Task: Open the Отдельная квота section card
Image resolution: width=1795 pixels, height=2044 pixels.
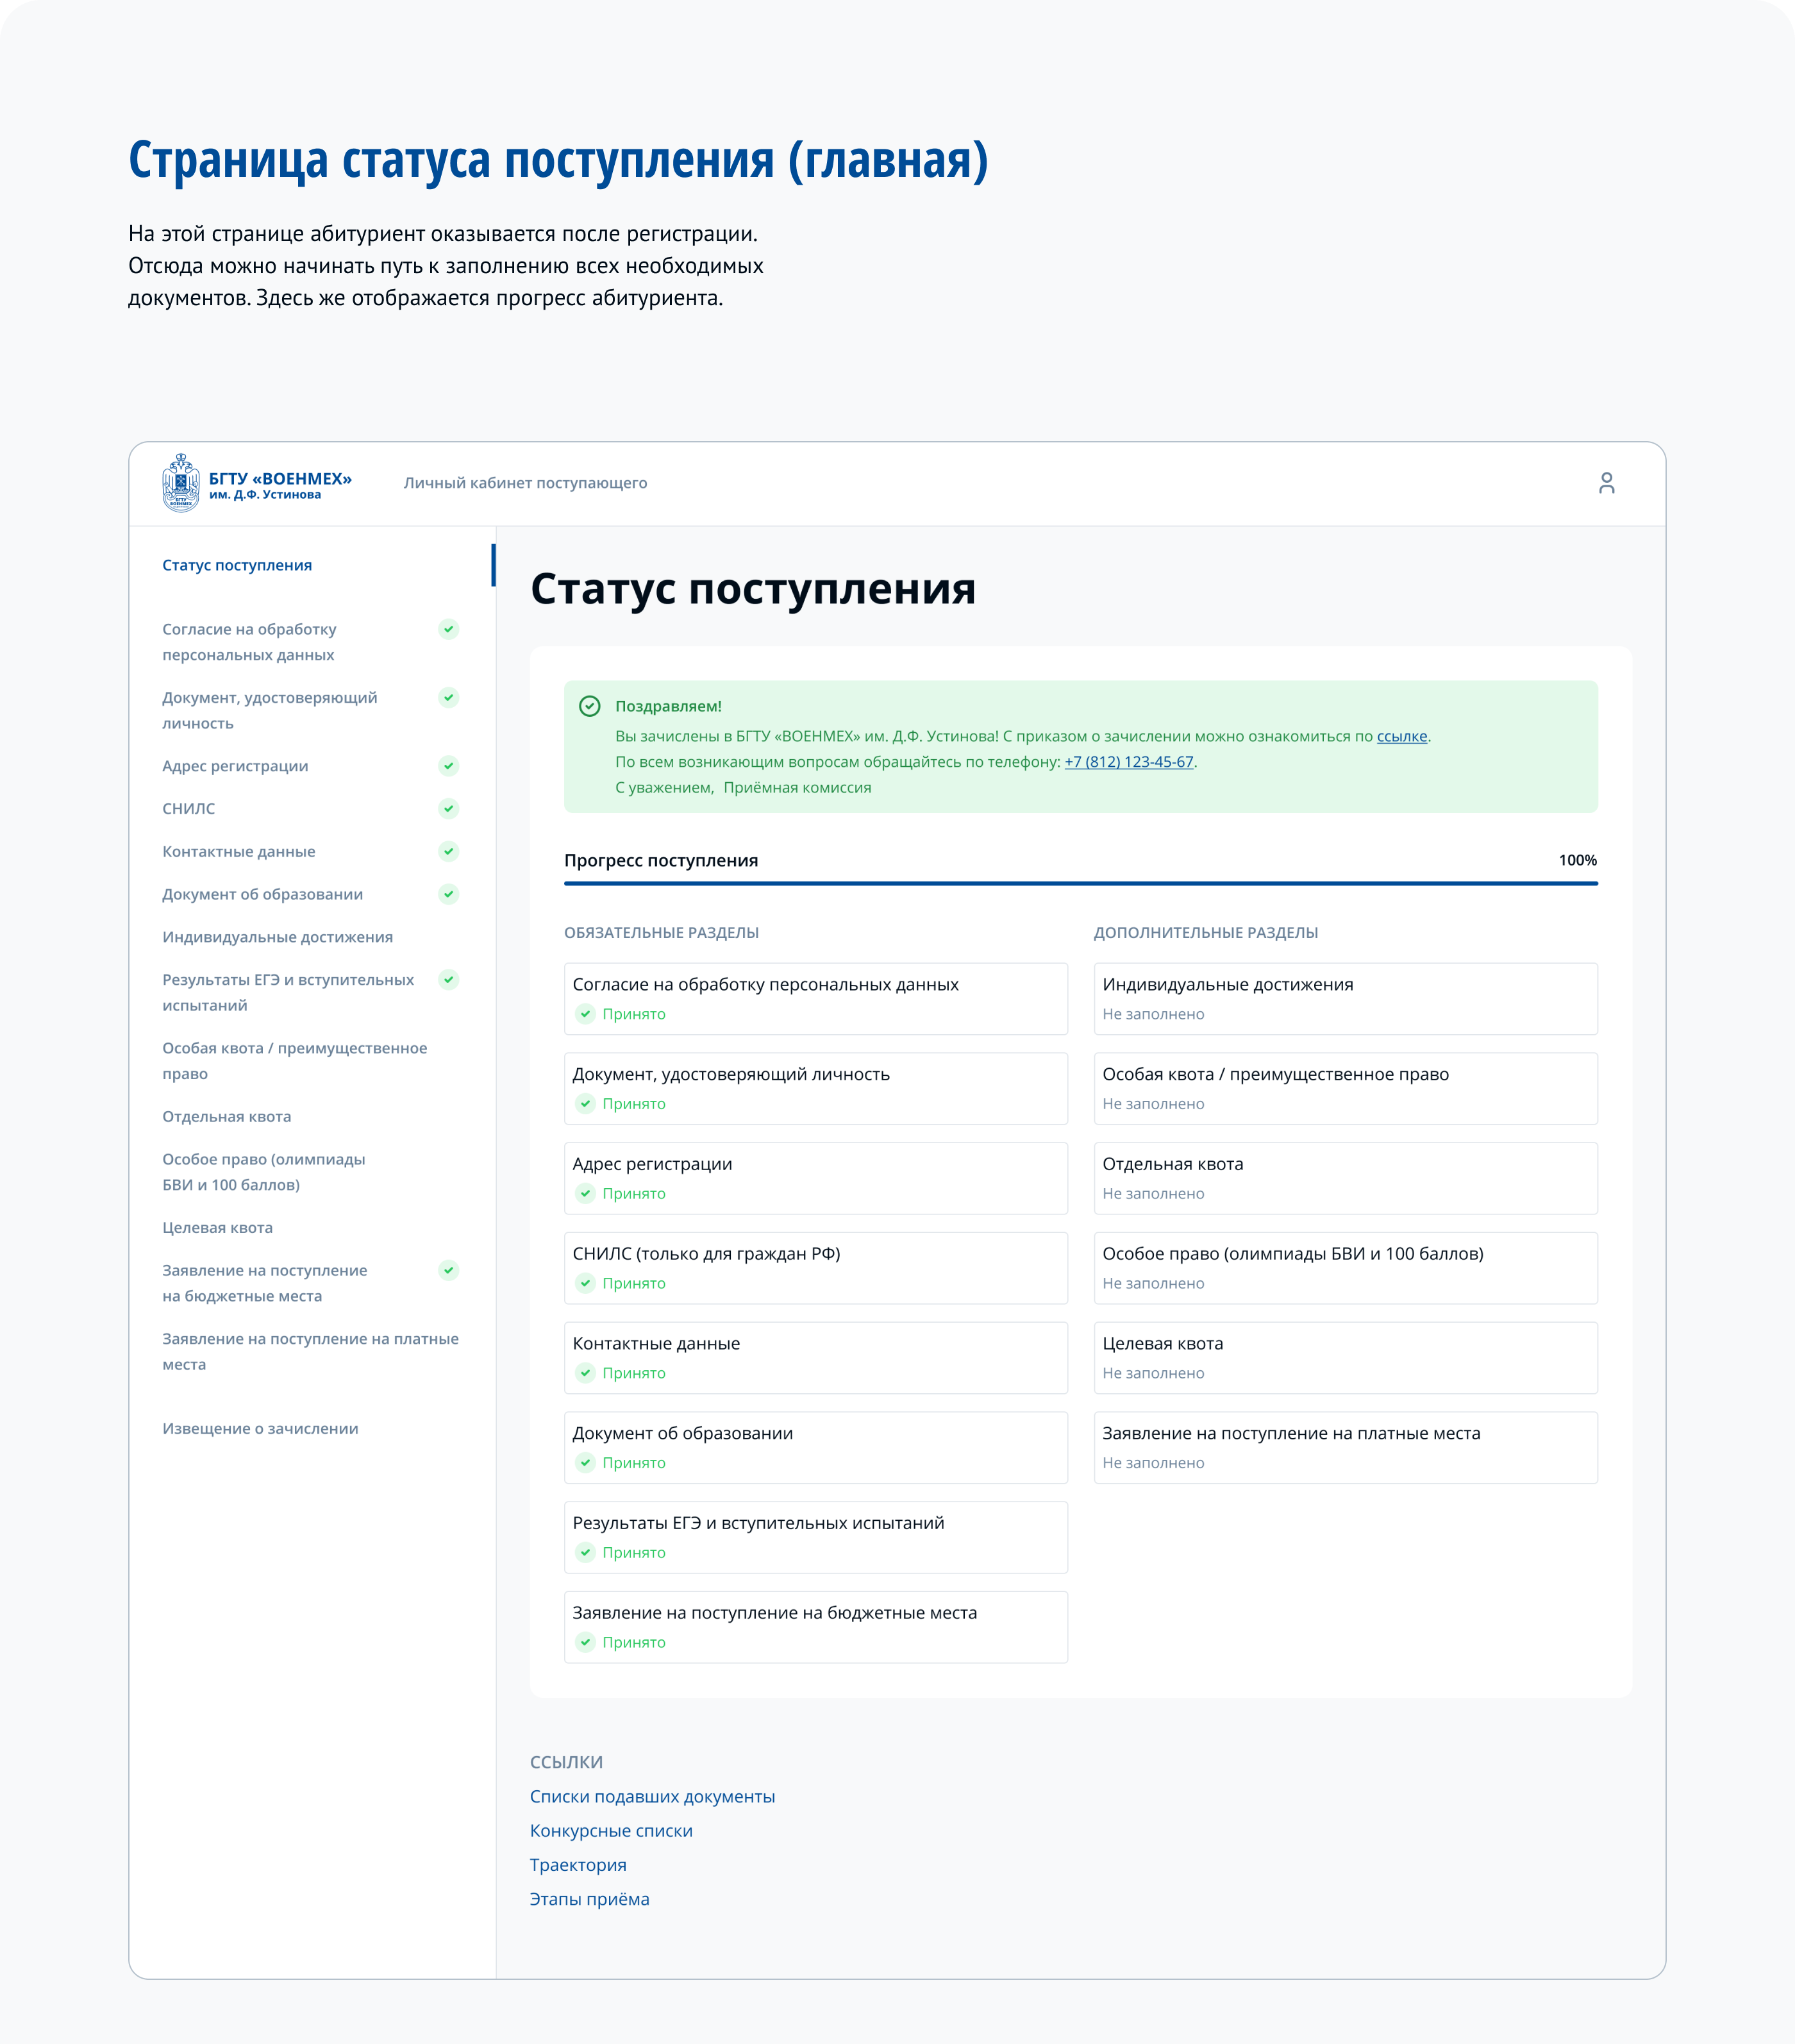Action: pos(1345,1177)
